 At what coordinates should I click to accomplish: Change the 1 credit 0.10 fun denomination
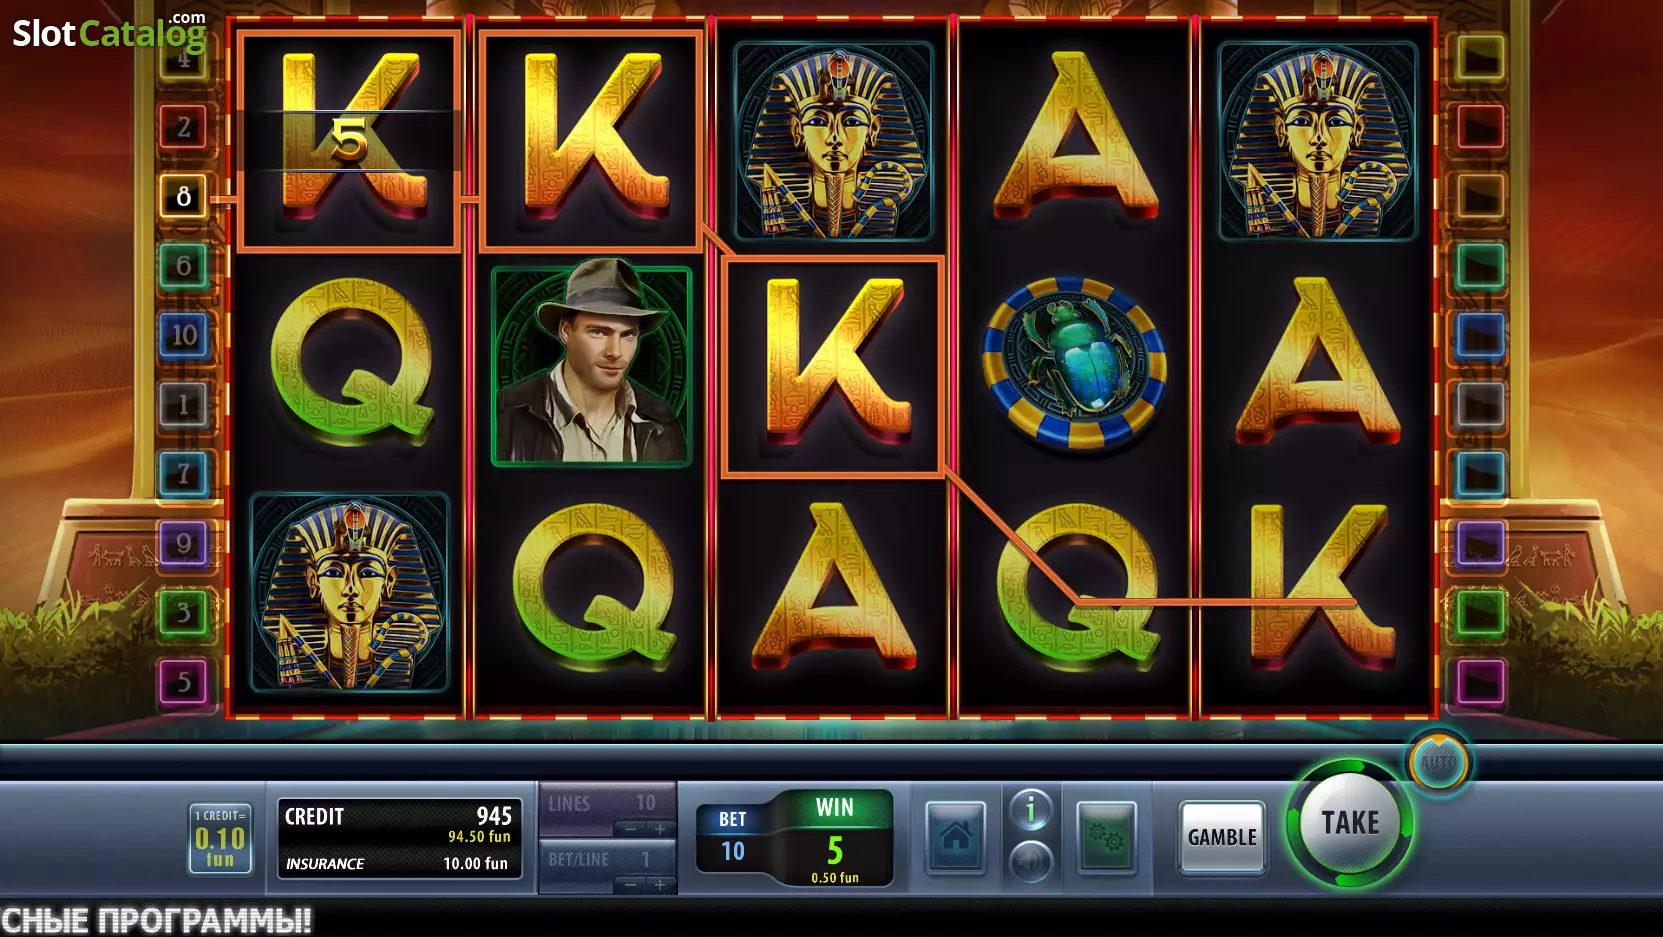pos(220,838)
